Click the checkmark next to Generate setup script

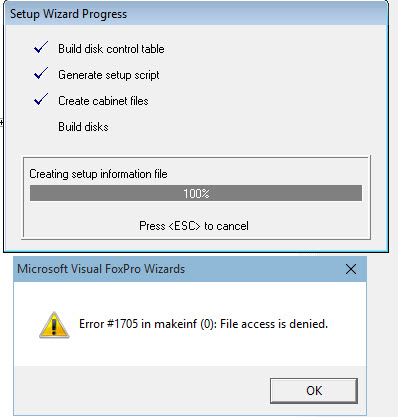(x=41, y=73)
